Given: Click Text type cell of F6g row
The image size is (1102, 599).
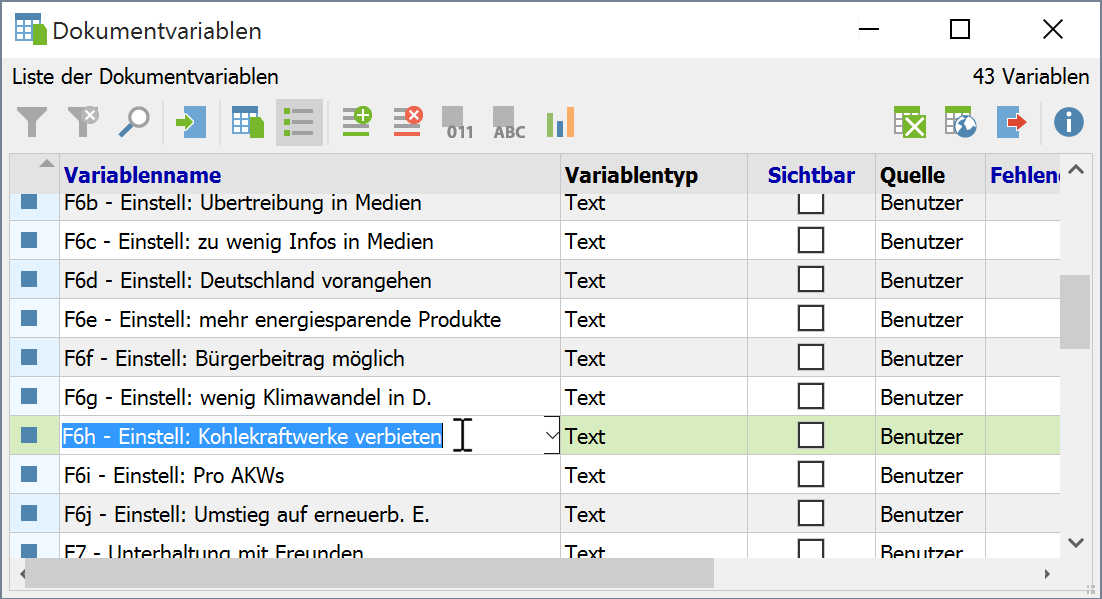Looking at the screenshot, I should pyautogui.click(x=654, y=397).
